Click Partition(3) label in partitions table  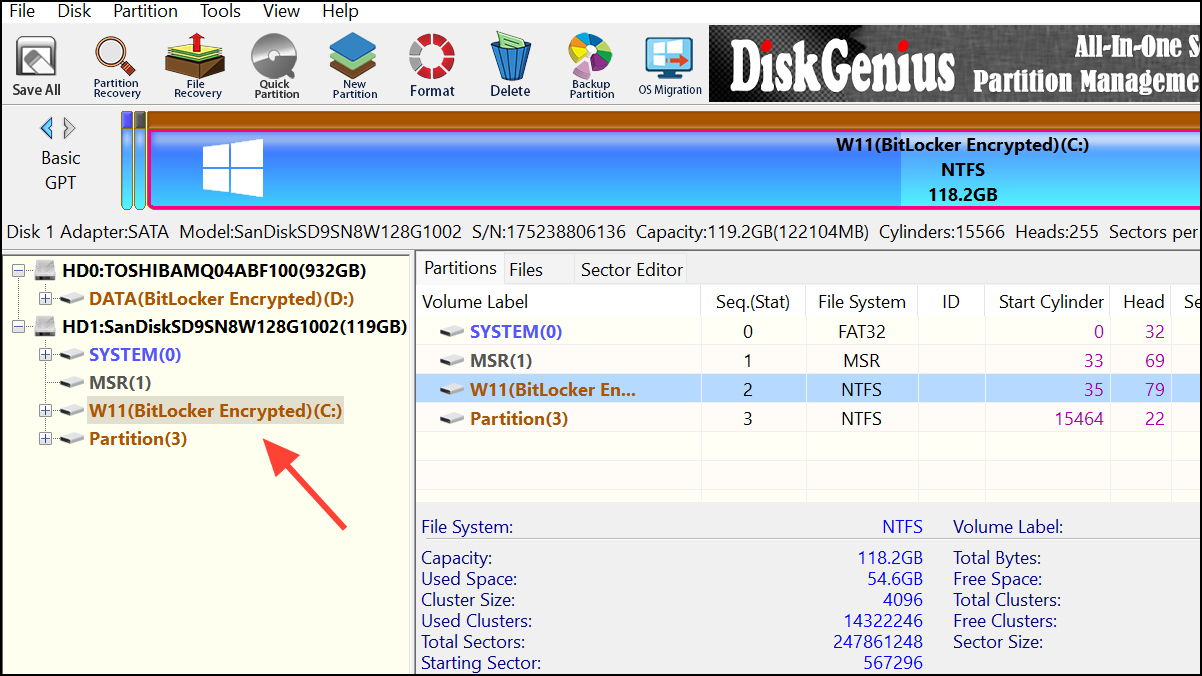(x=519, y=419)
